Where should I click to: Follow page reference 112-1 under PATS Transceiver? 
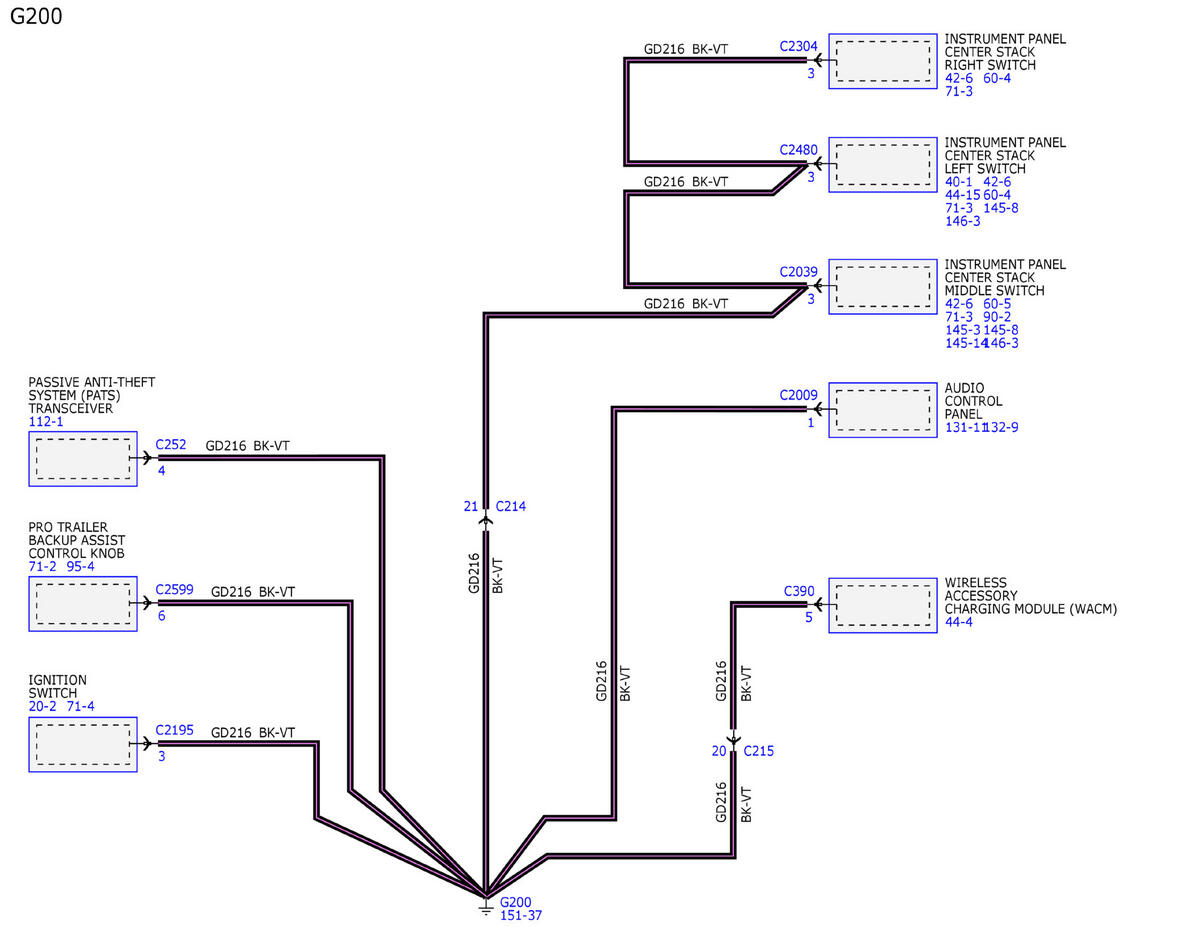point(46,422)
